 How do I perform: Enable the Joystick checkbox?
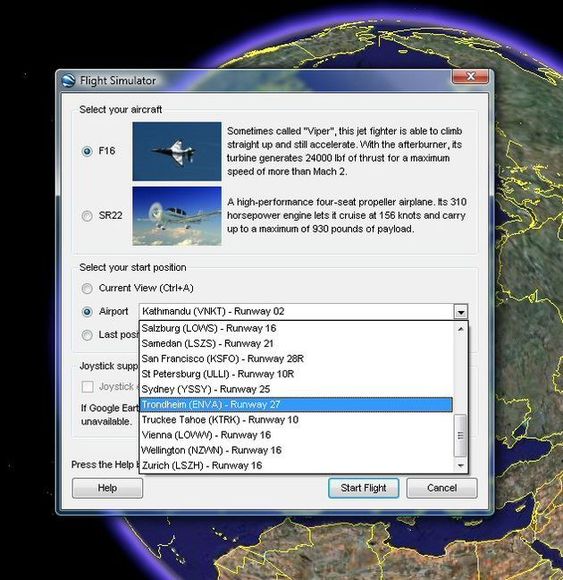point(87,387)
